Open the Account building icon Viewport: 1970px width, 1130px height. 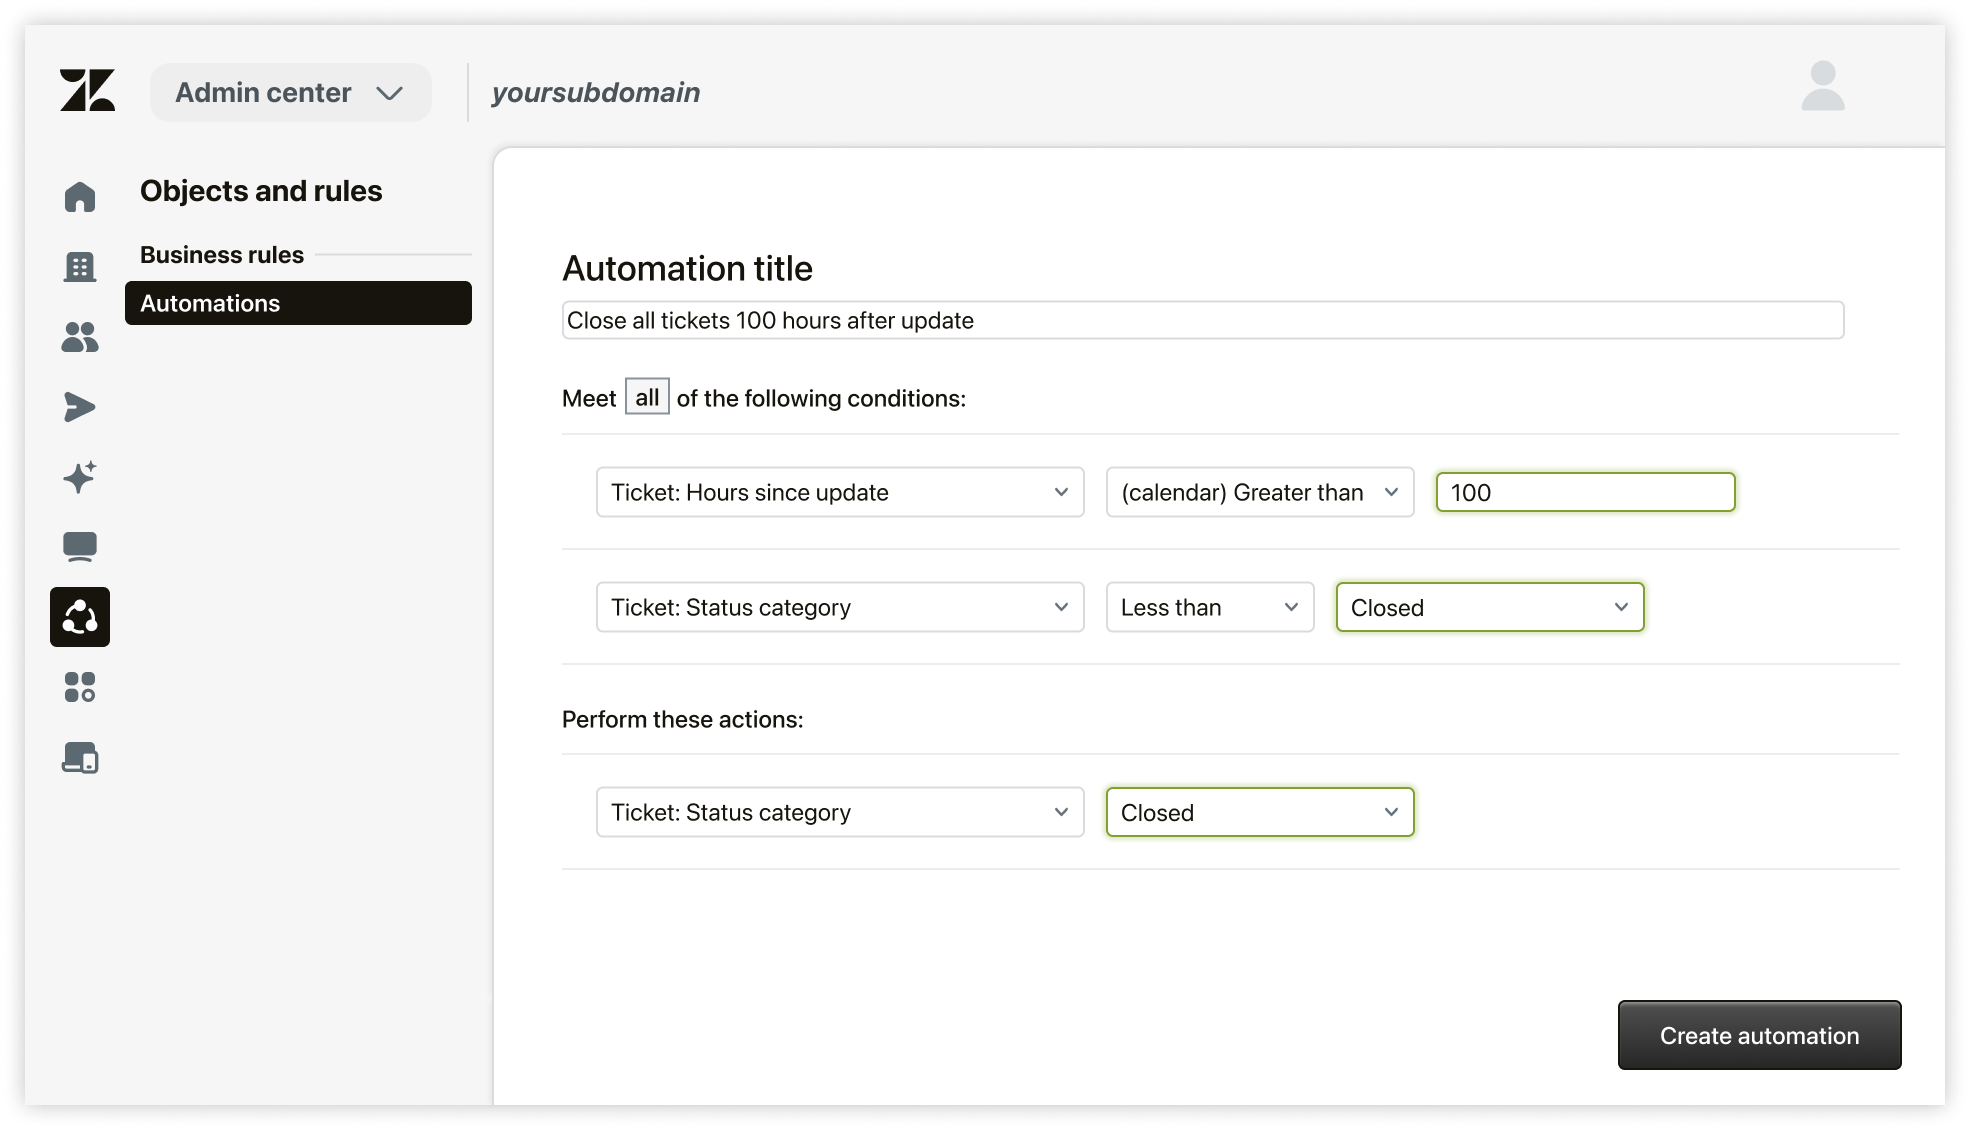click(x=80, y=267)
